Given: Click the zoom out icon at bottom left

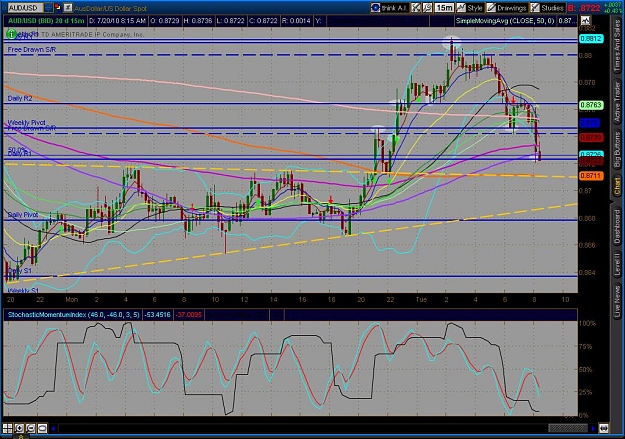Looking at the screenshot, I should 30,428.
